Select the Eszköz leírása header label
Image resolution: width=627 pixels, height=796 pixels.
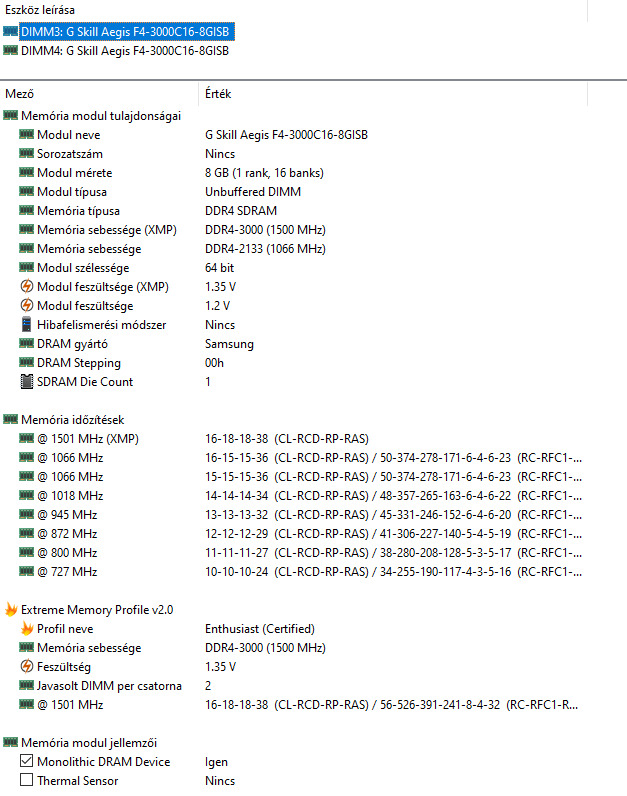tap(40, 10)
